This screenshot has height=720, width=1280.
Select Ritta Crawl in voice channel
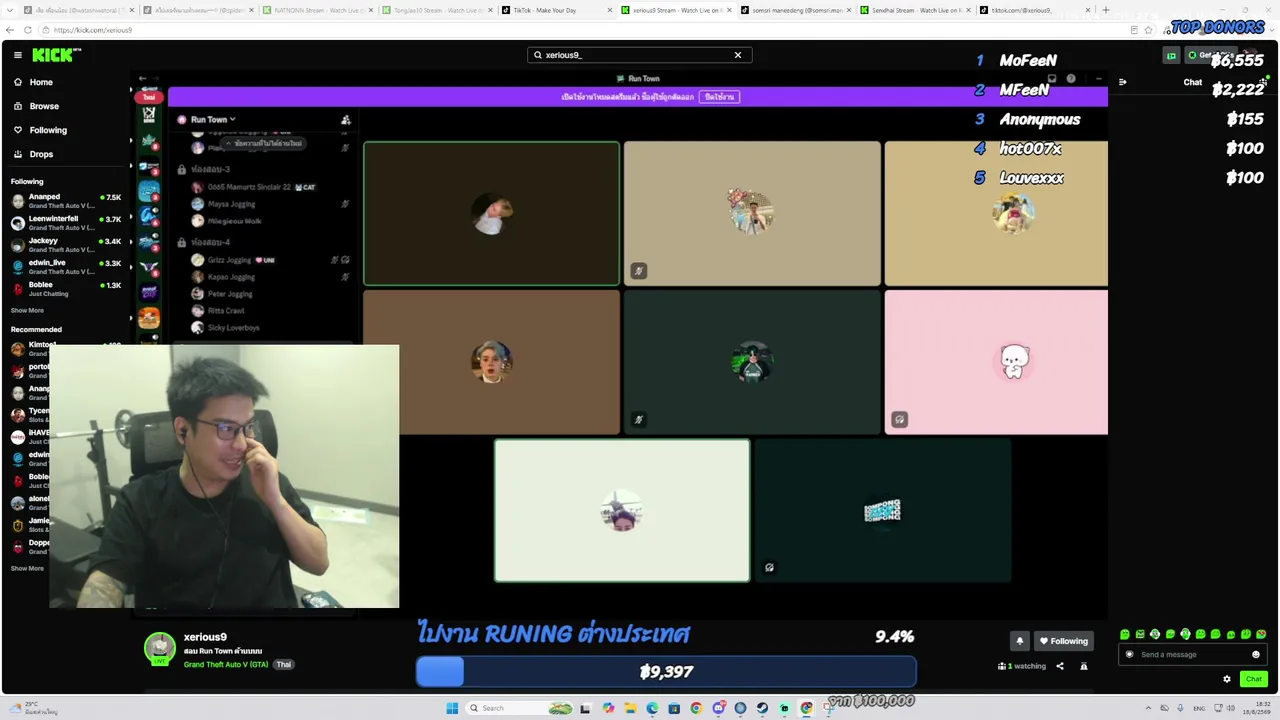[x=226, y=311]
